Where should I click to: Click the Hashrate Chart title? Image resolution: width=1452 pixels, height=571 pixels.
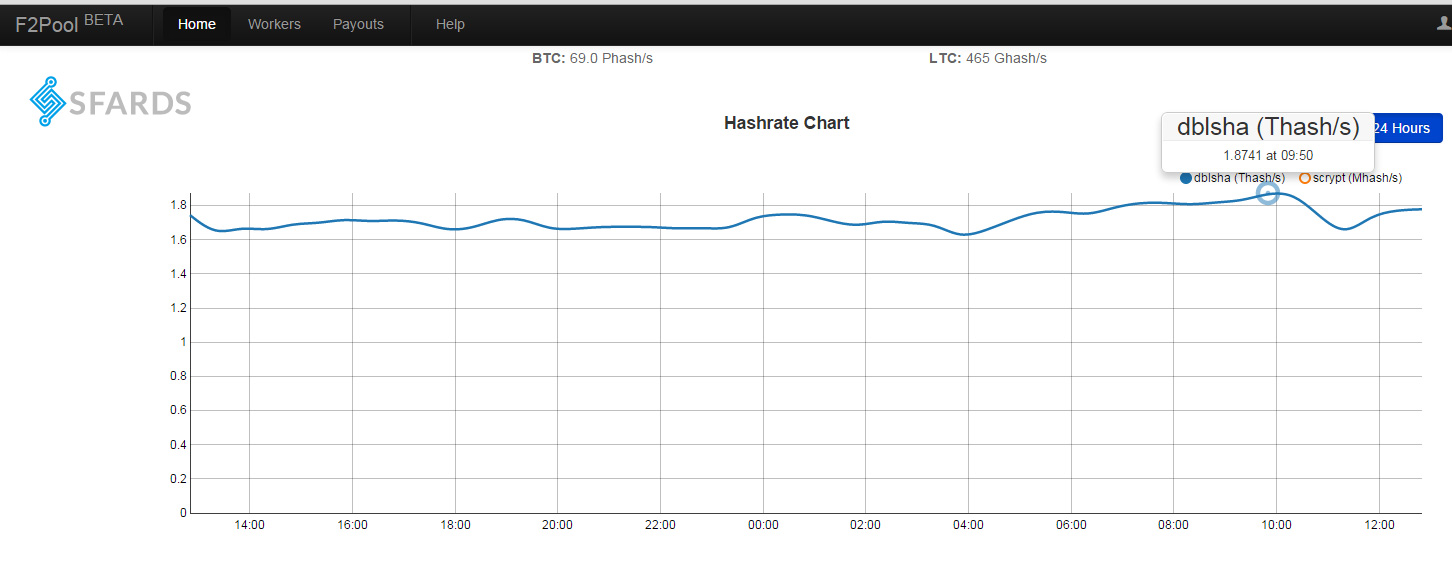click(787, 123)
